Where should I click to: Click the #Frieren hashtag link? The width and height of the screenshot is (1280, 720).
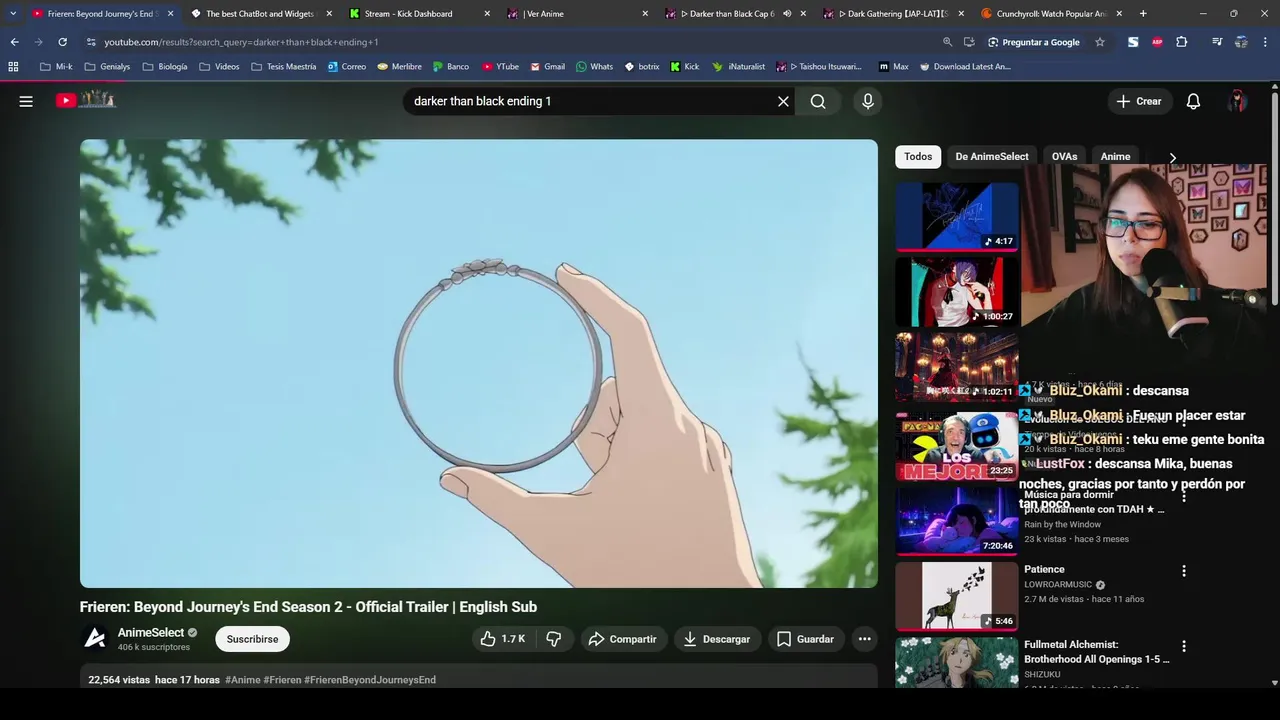coord(282,680)
